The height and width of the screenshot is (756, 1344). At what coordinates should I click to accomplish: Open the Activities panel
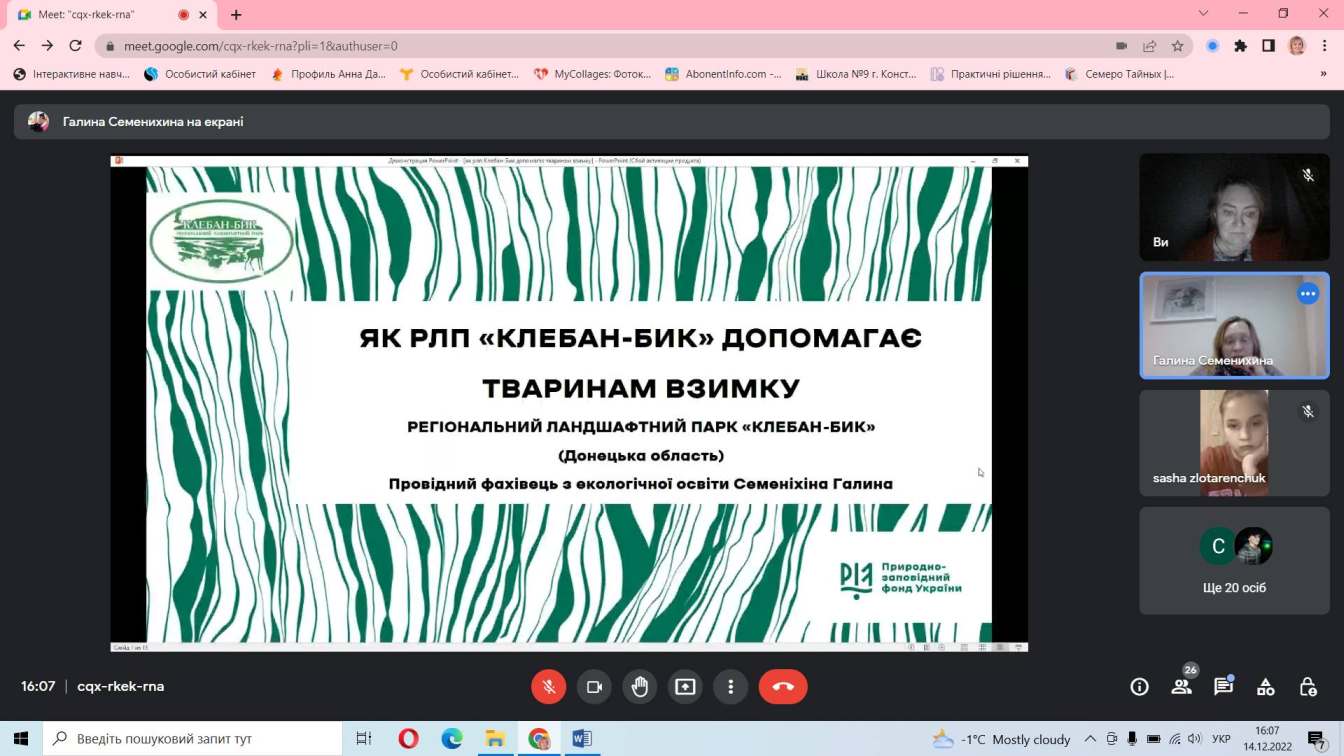1266,687
